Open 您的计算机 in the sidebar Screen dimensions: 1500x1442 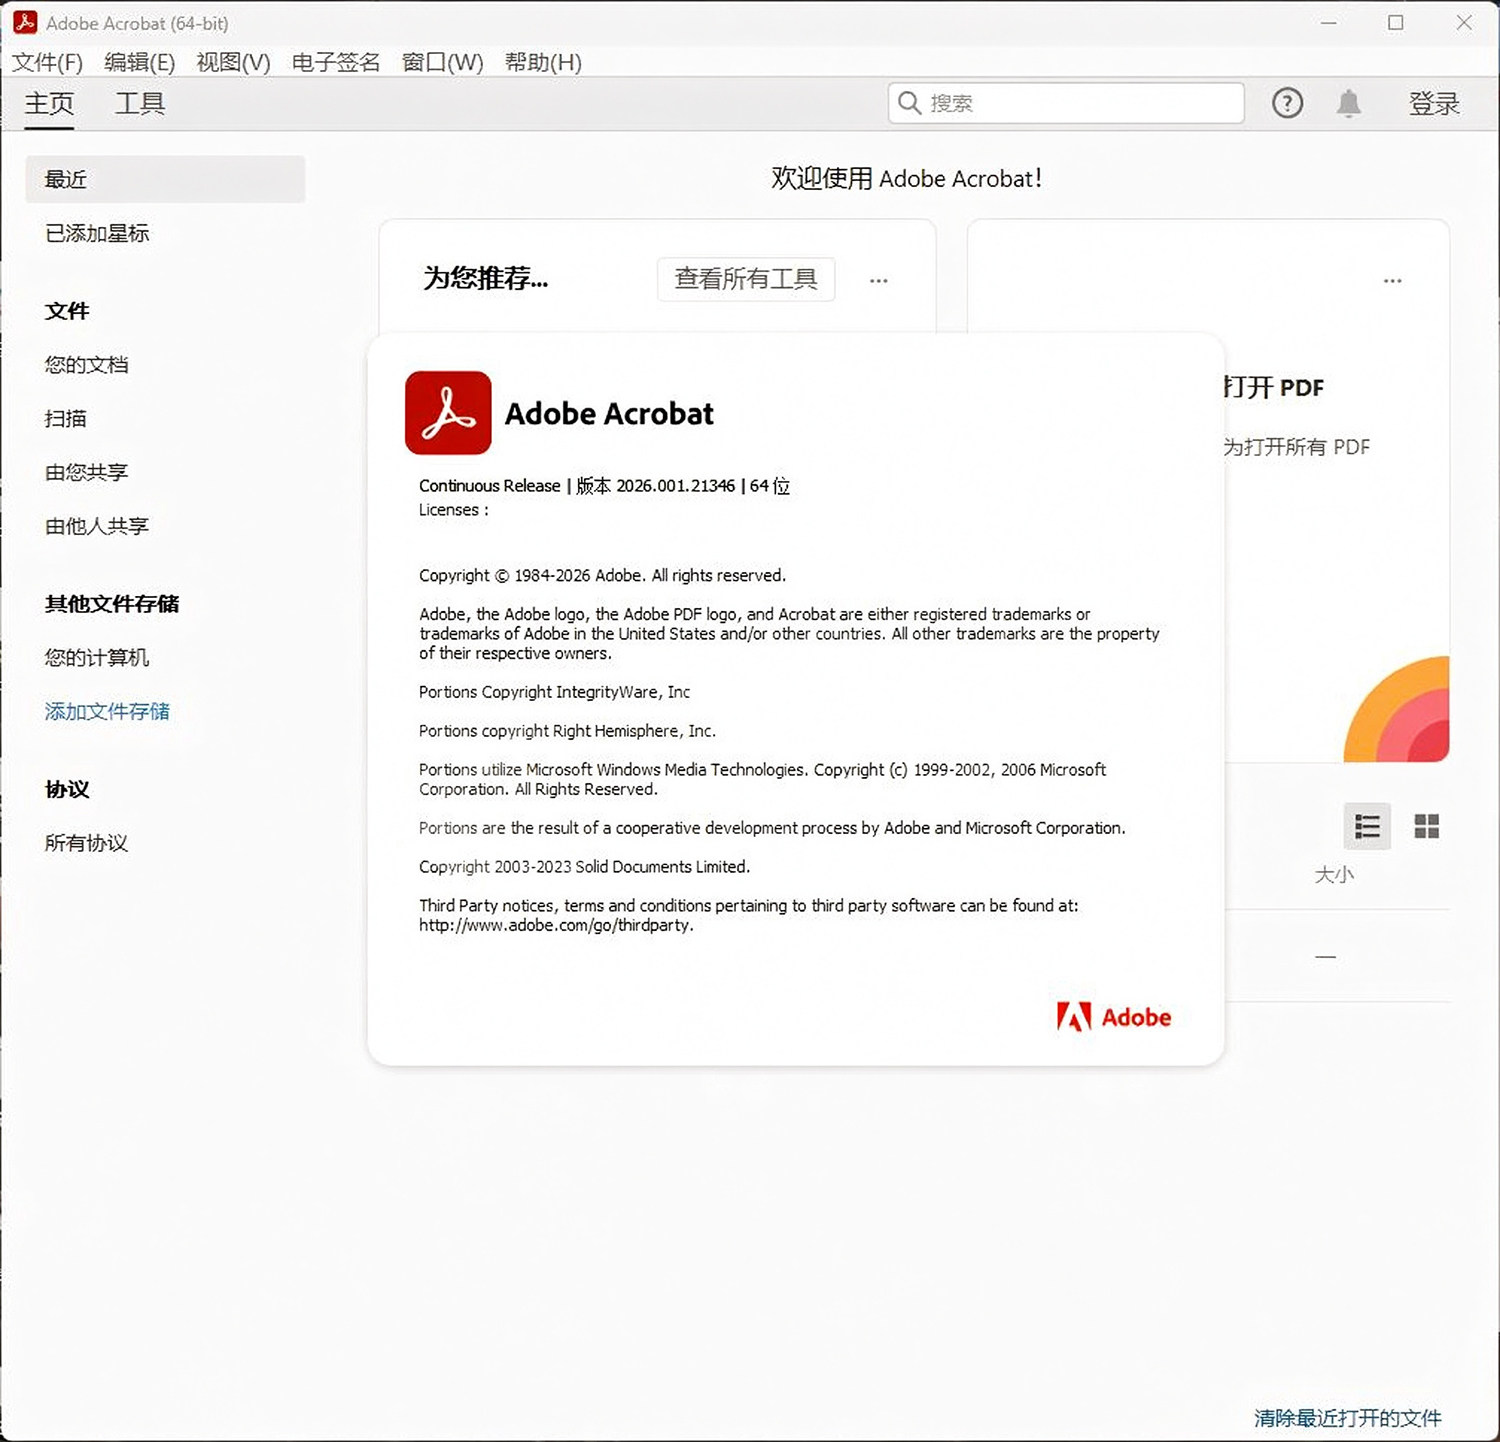(97, 657)
